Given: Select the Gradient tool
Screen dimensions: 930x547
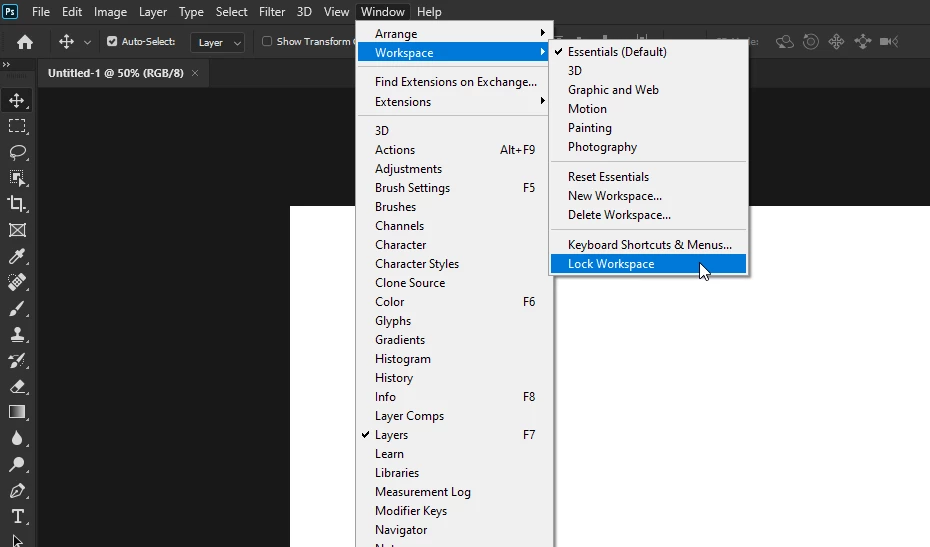Looking at the screenshot, I should [x=17, y=412].
